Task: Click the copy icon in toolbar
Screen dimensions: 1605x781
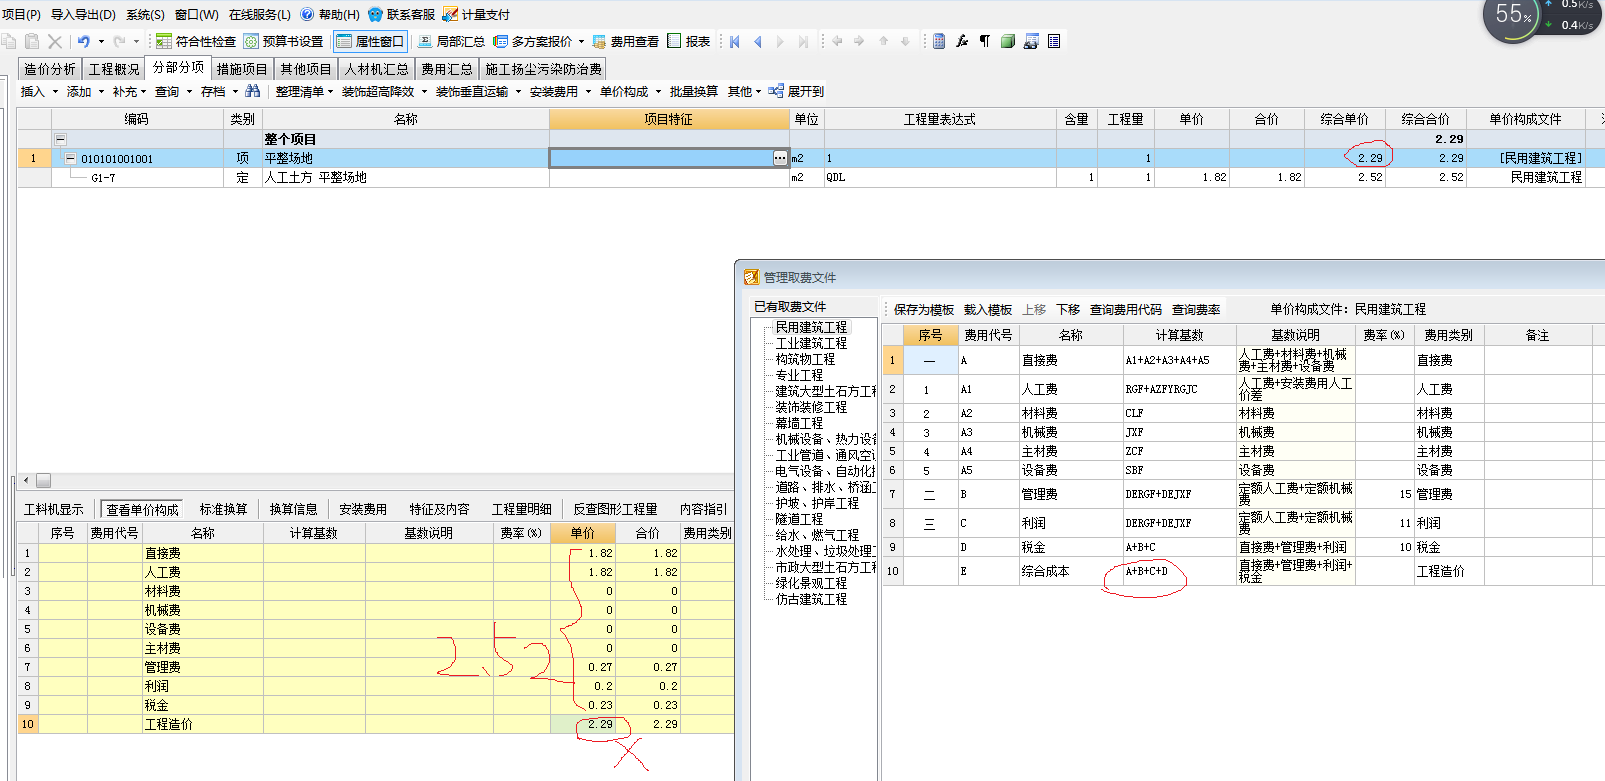Action: 9,41
